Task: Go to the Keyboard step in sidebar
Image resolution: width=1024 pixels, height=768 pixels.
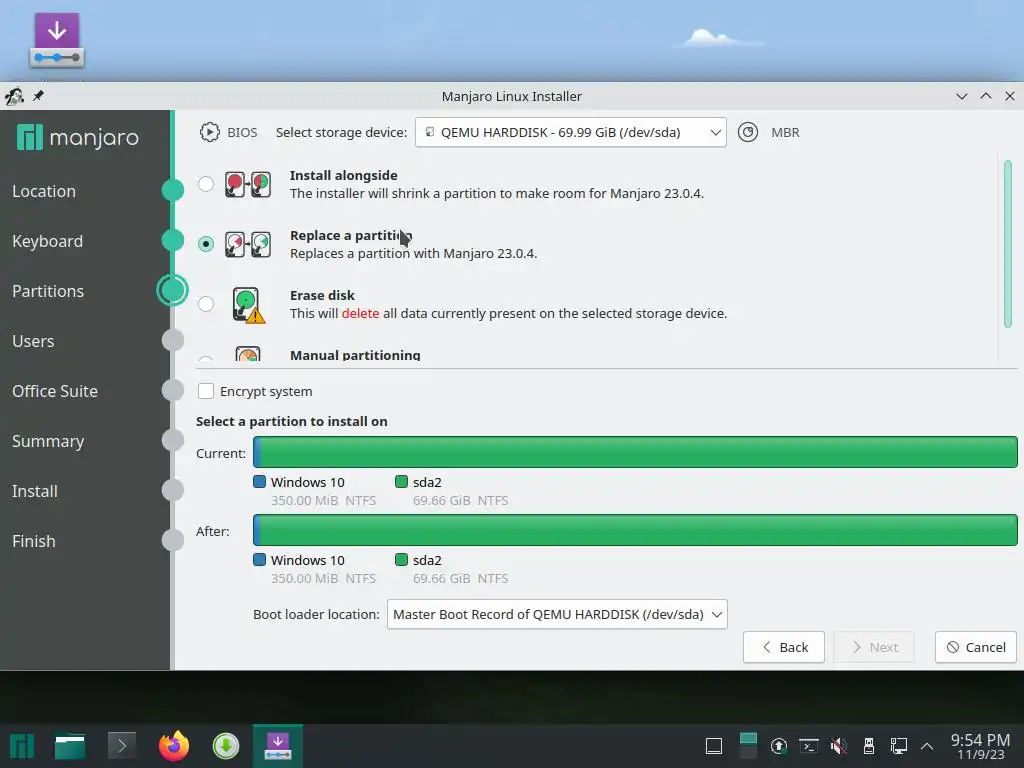Action: coord(48,241)
